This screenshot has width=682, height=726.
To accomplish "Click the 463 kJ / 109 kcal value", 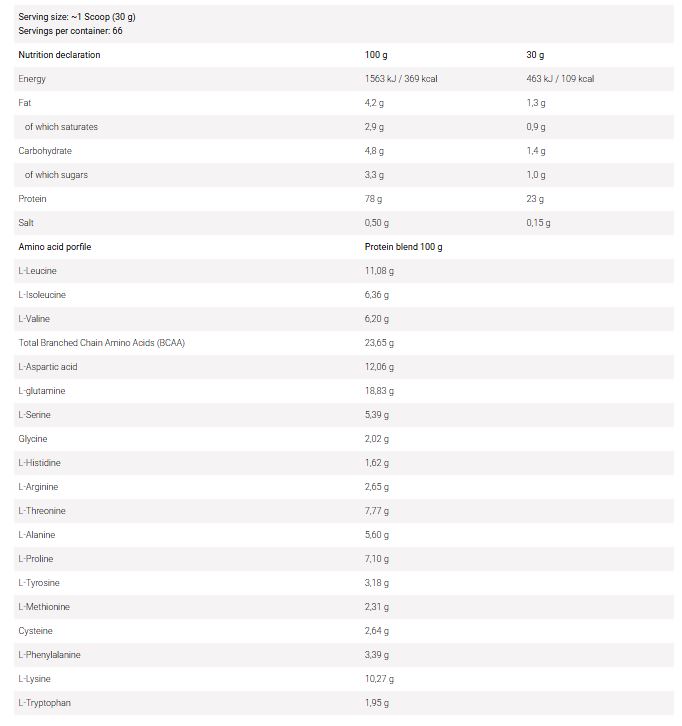I will [x=560, y=79].
